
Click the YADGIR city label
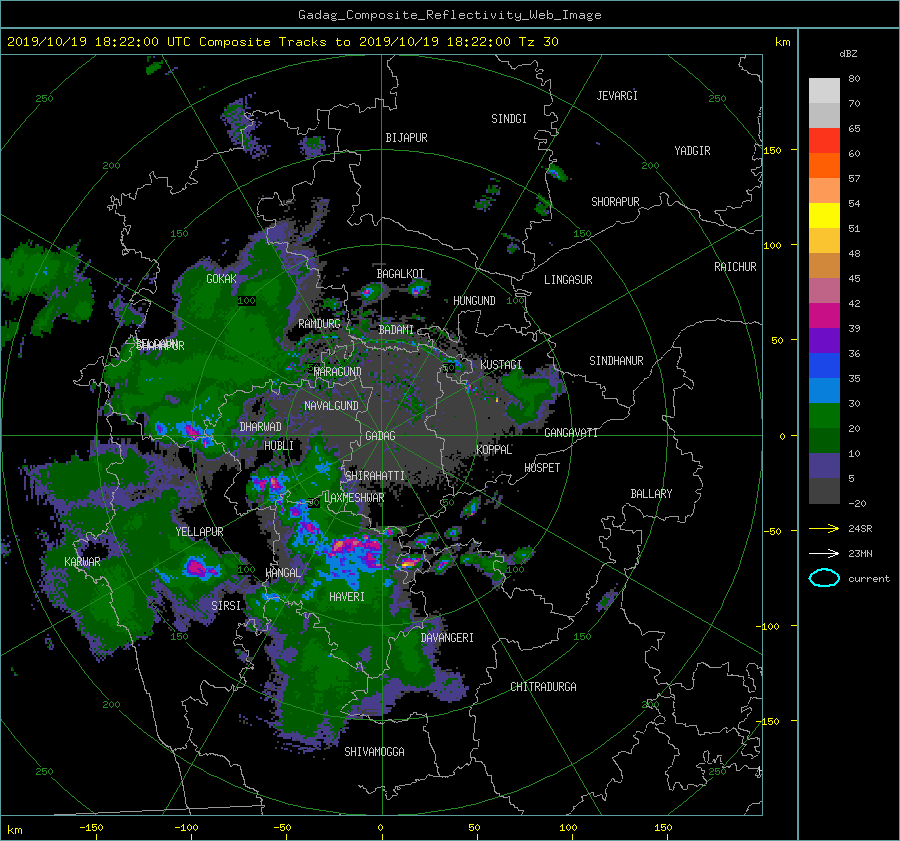click(692, 151)
